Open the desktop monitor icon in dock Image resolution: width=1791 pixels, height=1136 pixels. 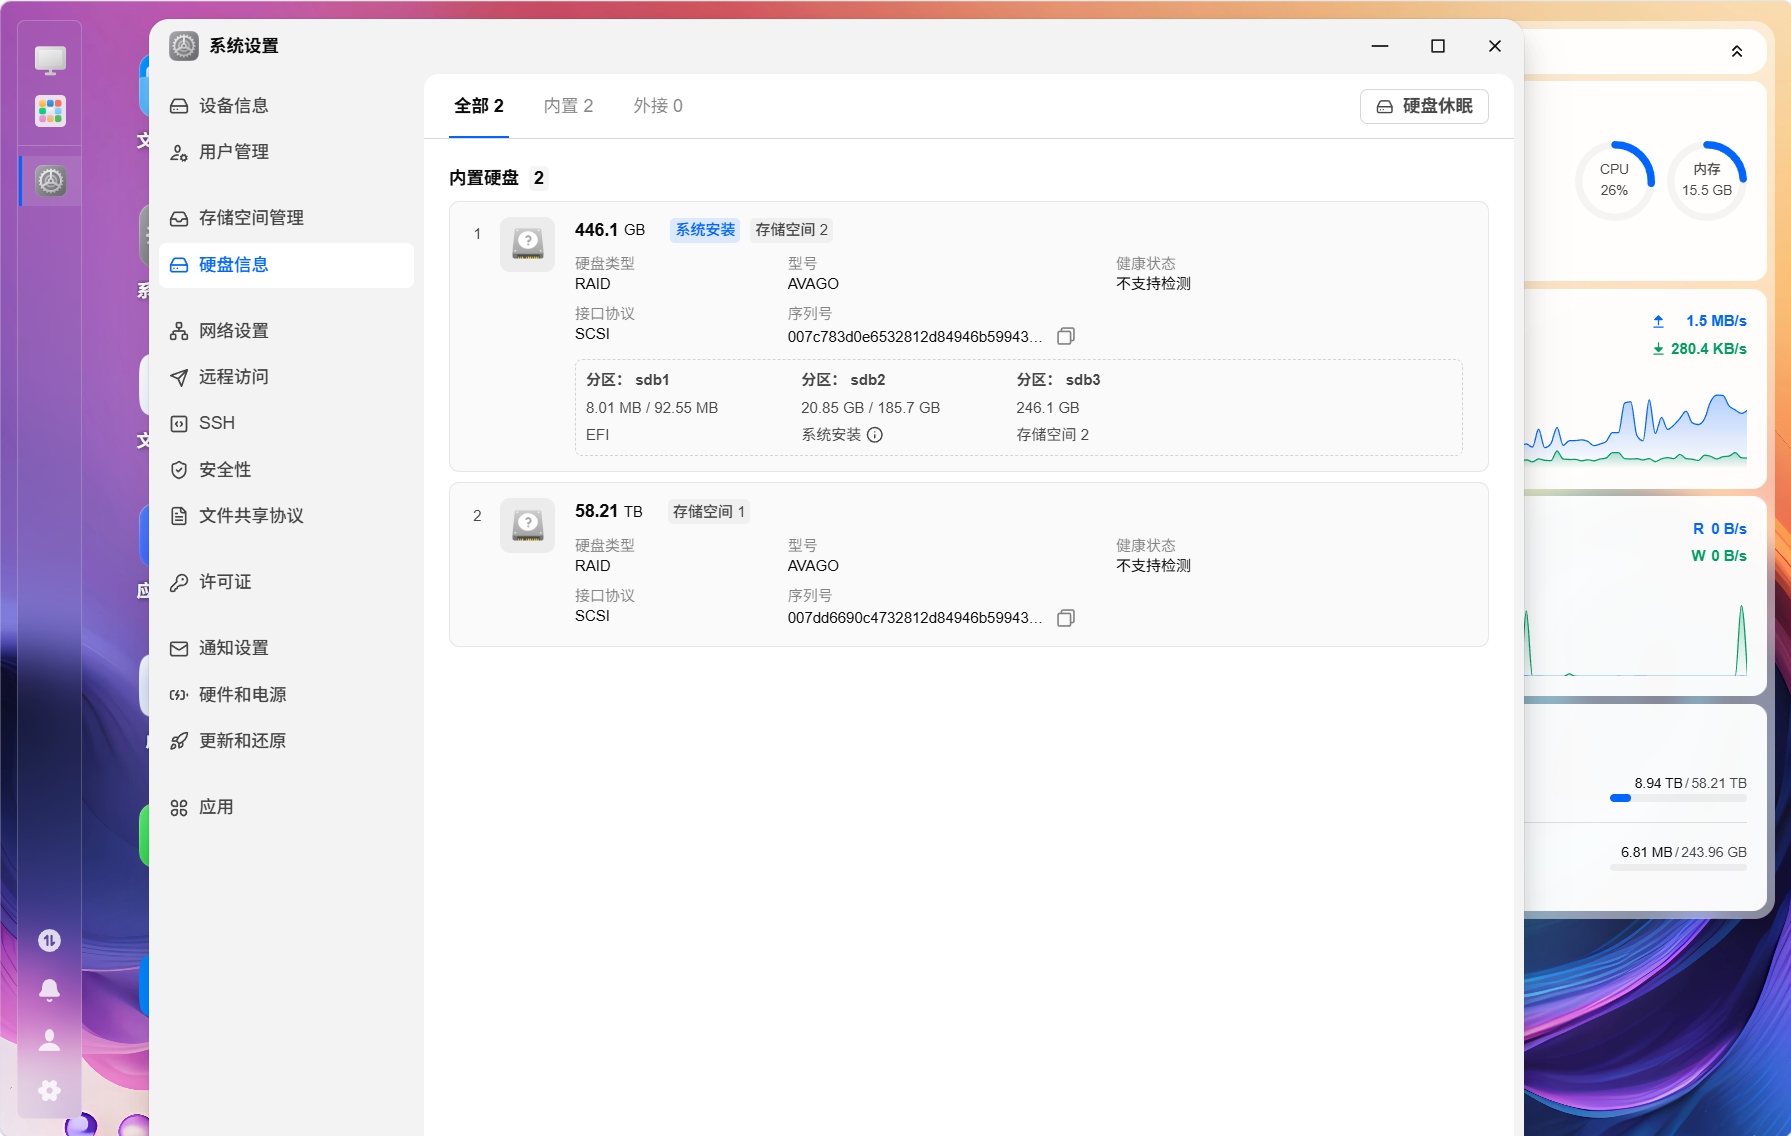(50, 60)
